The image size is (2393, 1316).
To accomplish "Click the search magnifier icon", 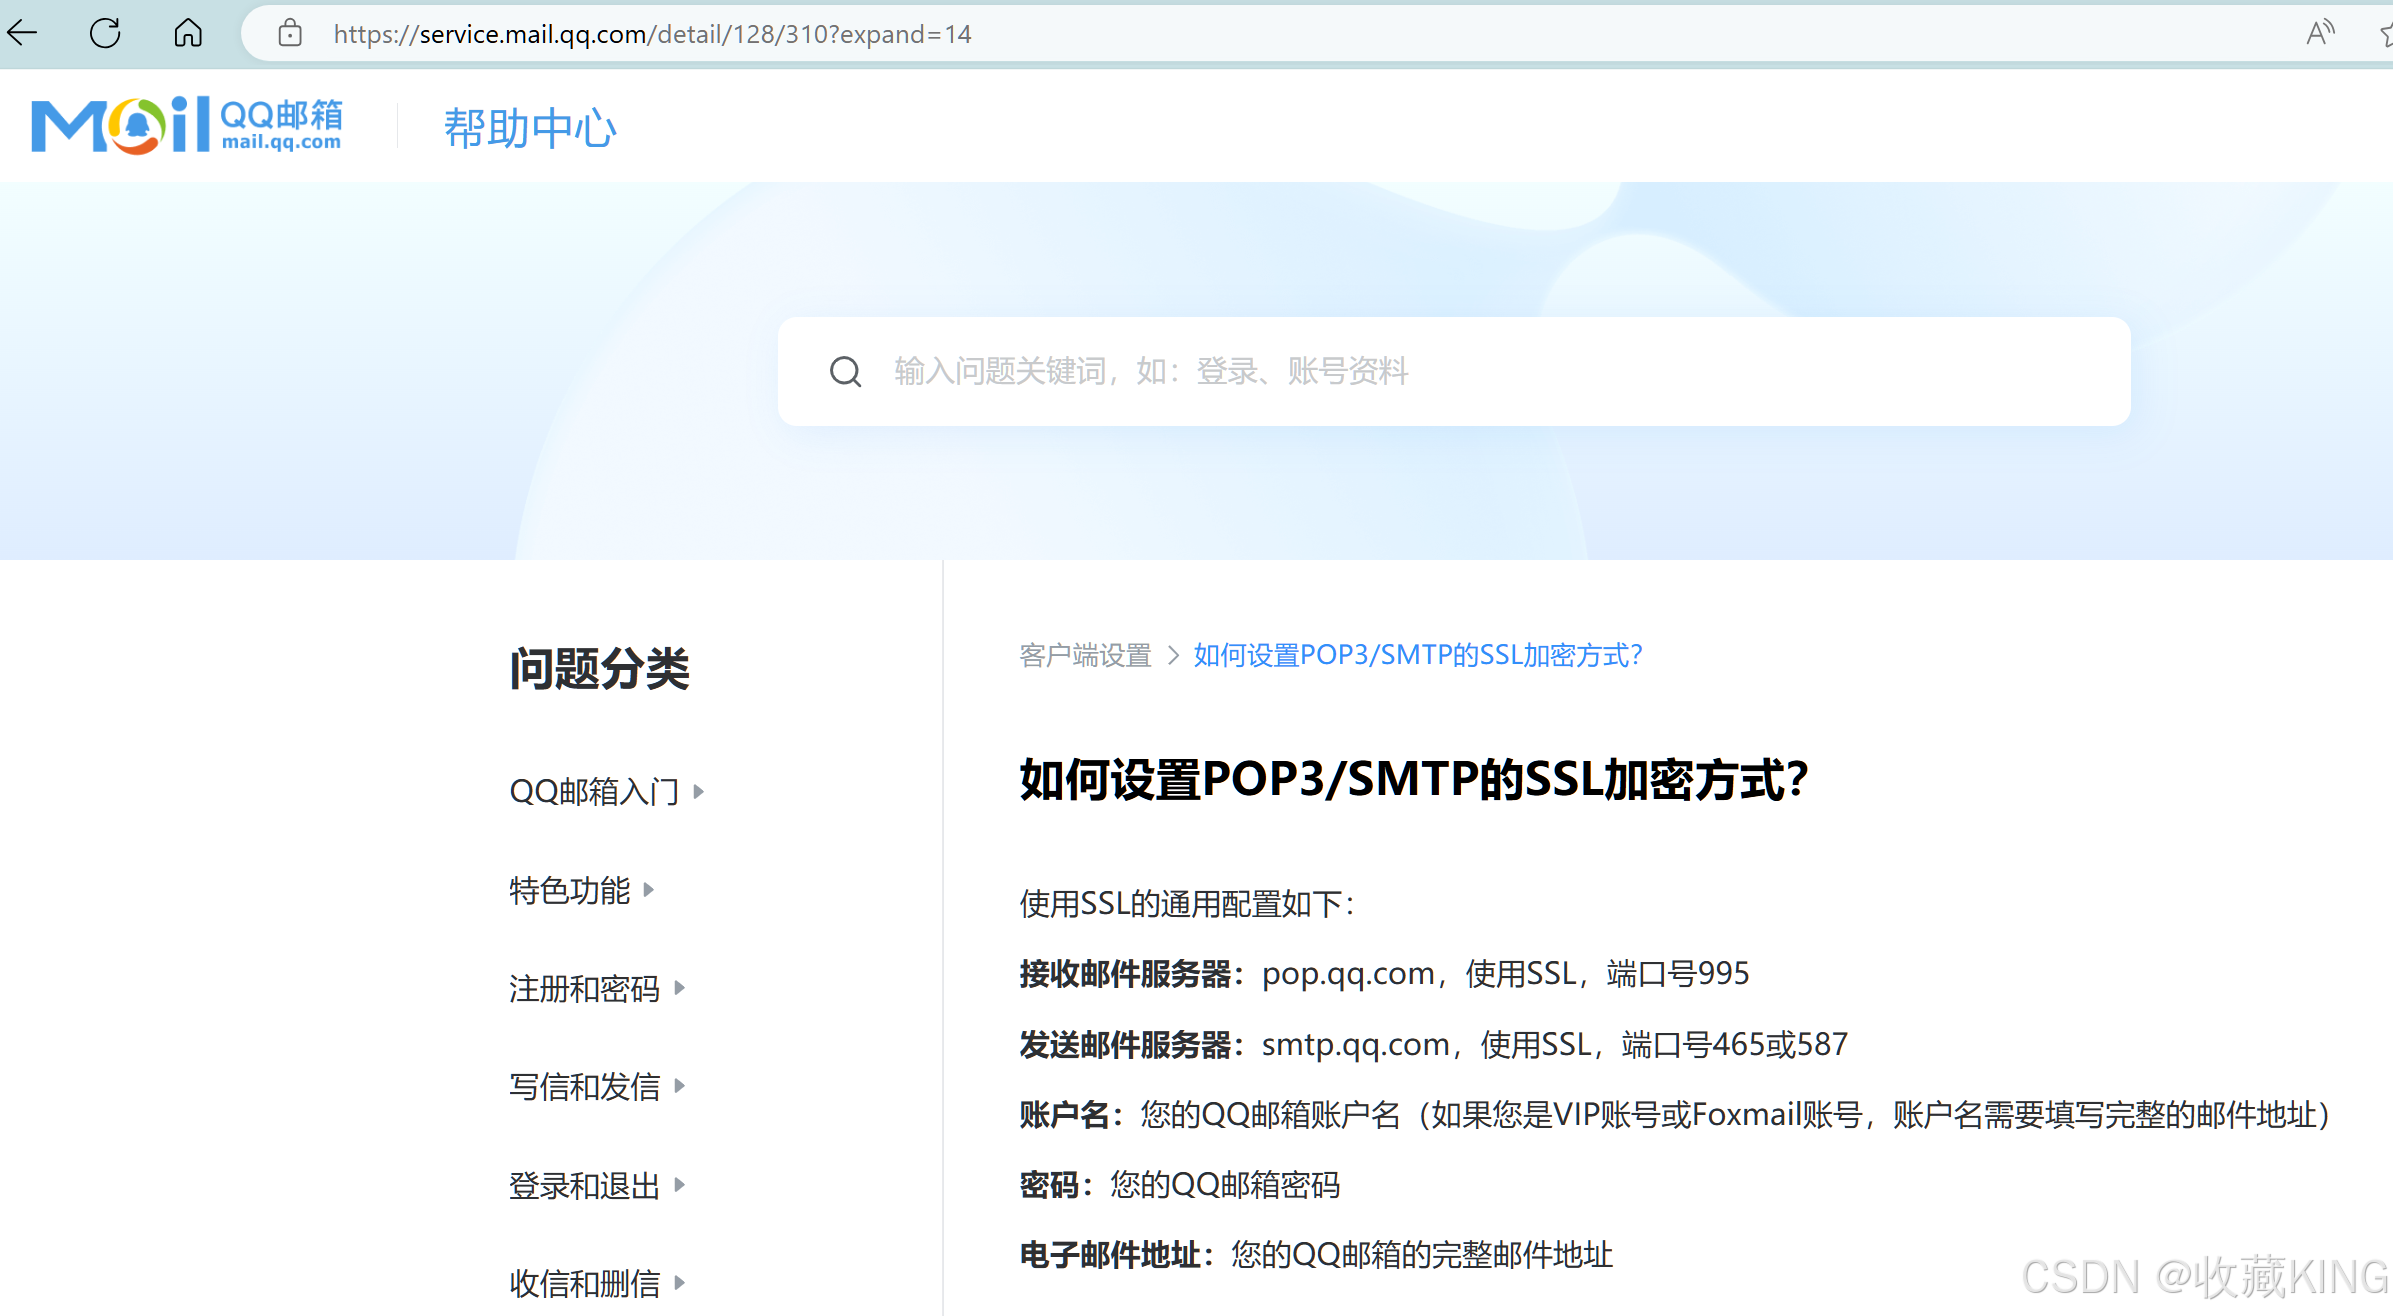I will [x=846, y=371].
